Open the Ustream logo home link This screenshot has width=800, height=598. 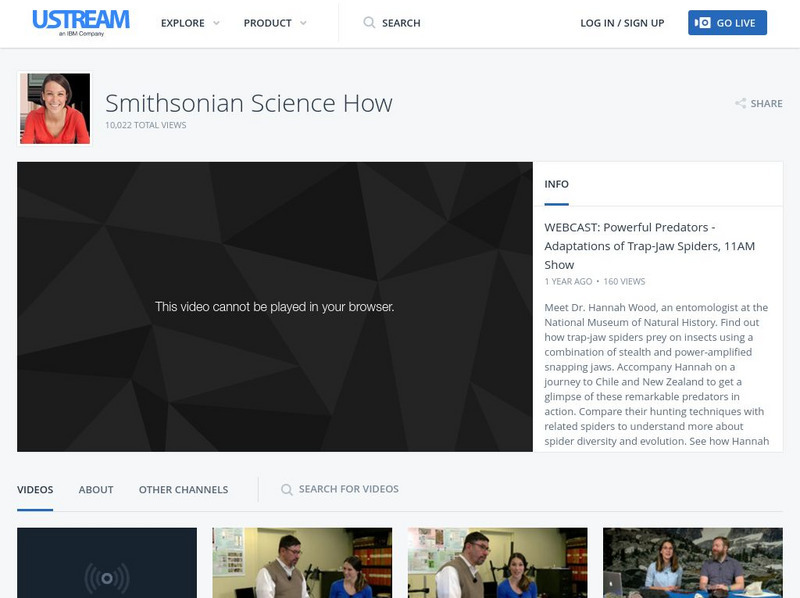coord(81,23)
